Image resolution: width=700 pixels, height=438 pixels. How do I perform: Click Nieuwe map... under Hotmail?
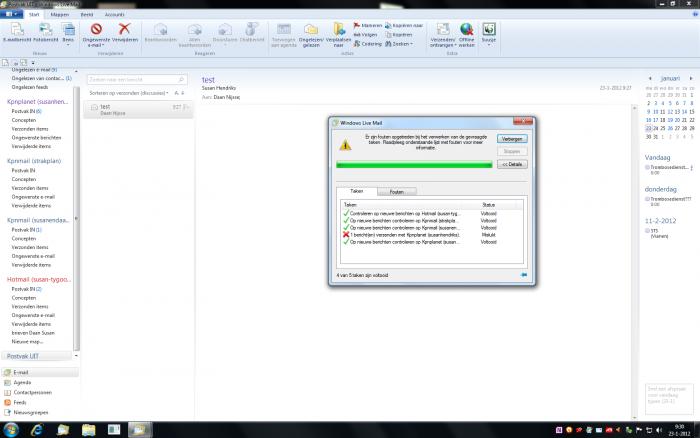coord(27,342)
